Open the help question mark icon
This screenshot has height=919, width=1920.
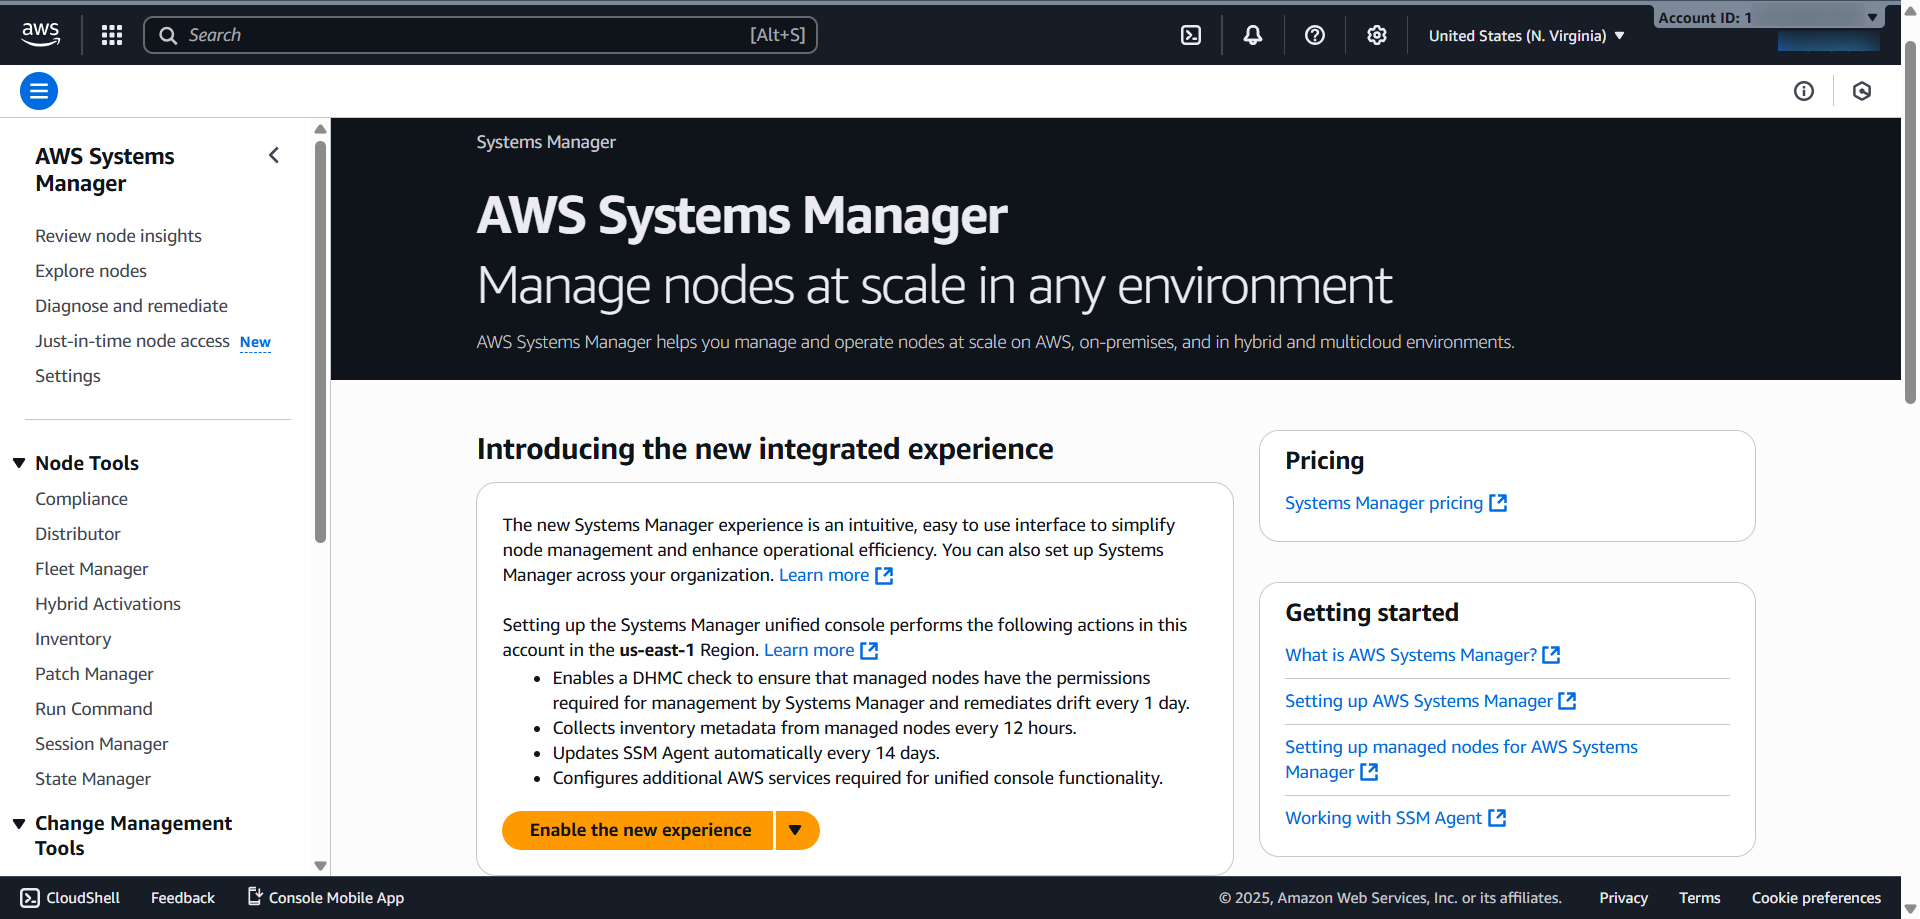click(x=1315, y=35)
